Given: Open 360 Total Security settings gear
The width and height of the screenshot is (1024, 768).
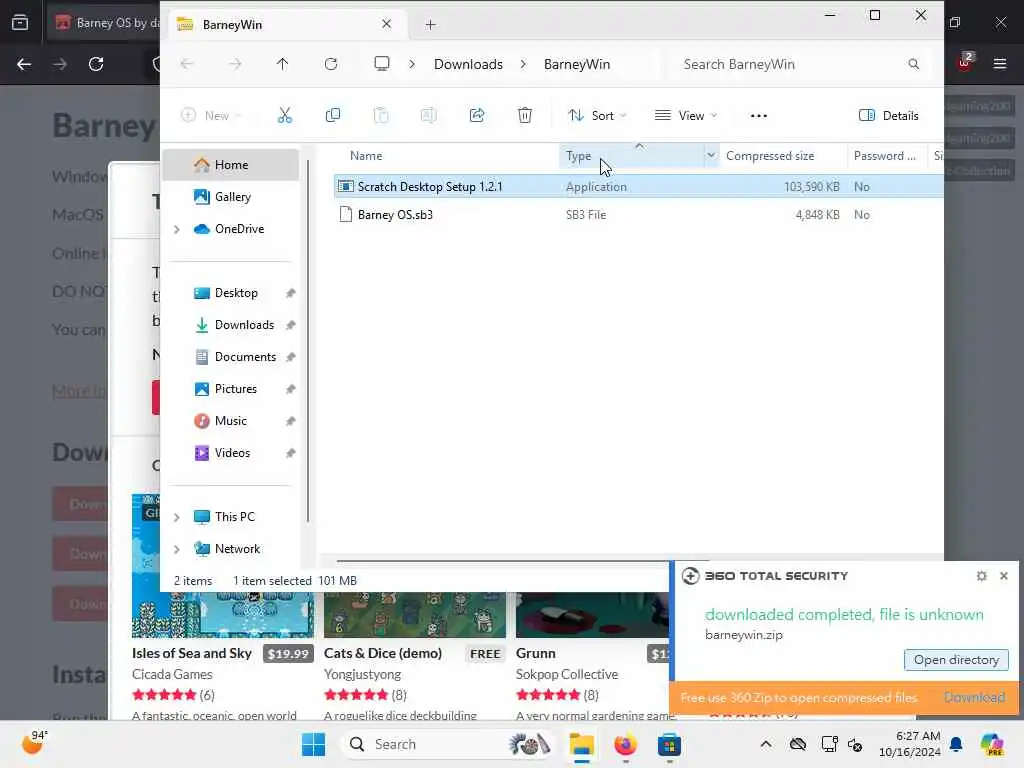Looking at the screenshot, I should click(982, 576).
